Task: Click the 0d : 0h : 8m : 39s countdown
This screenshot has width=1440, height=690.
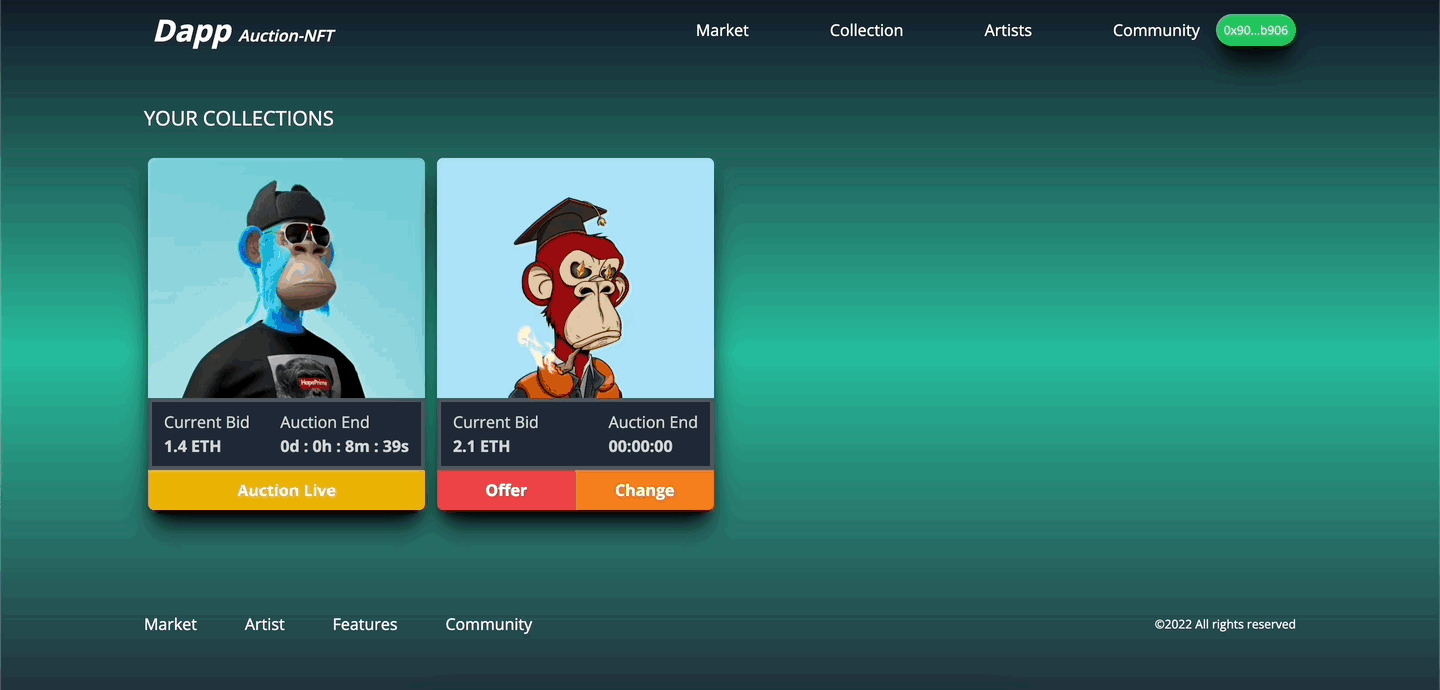Action: coord(344,446)
